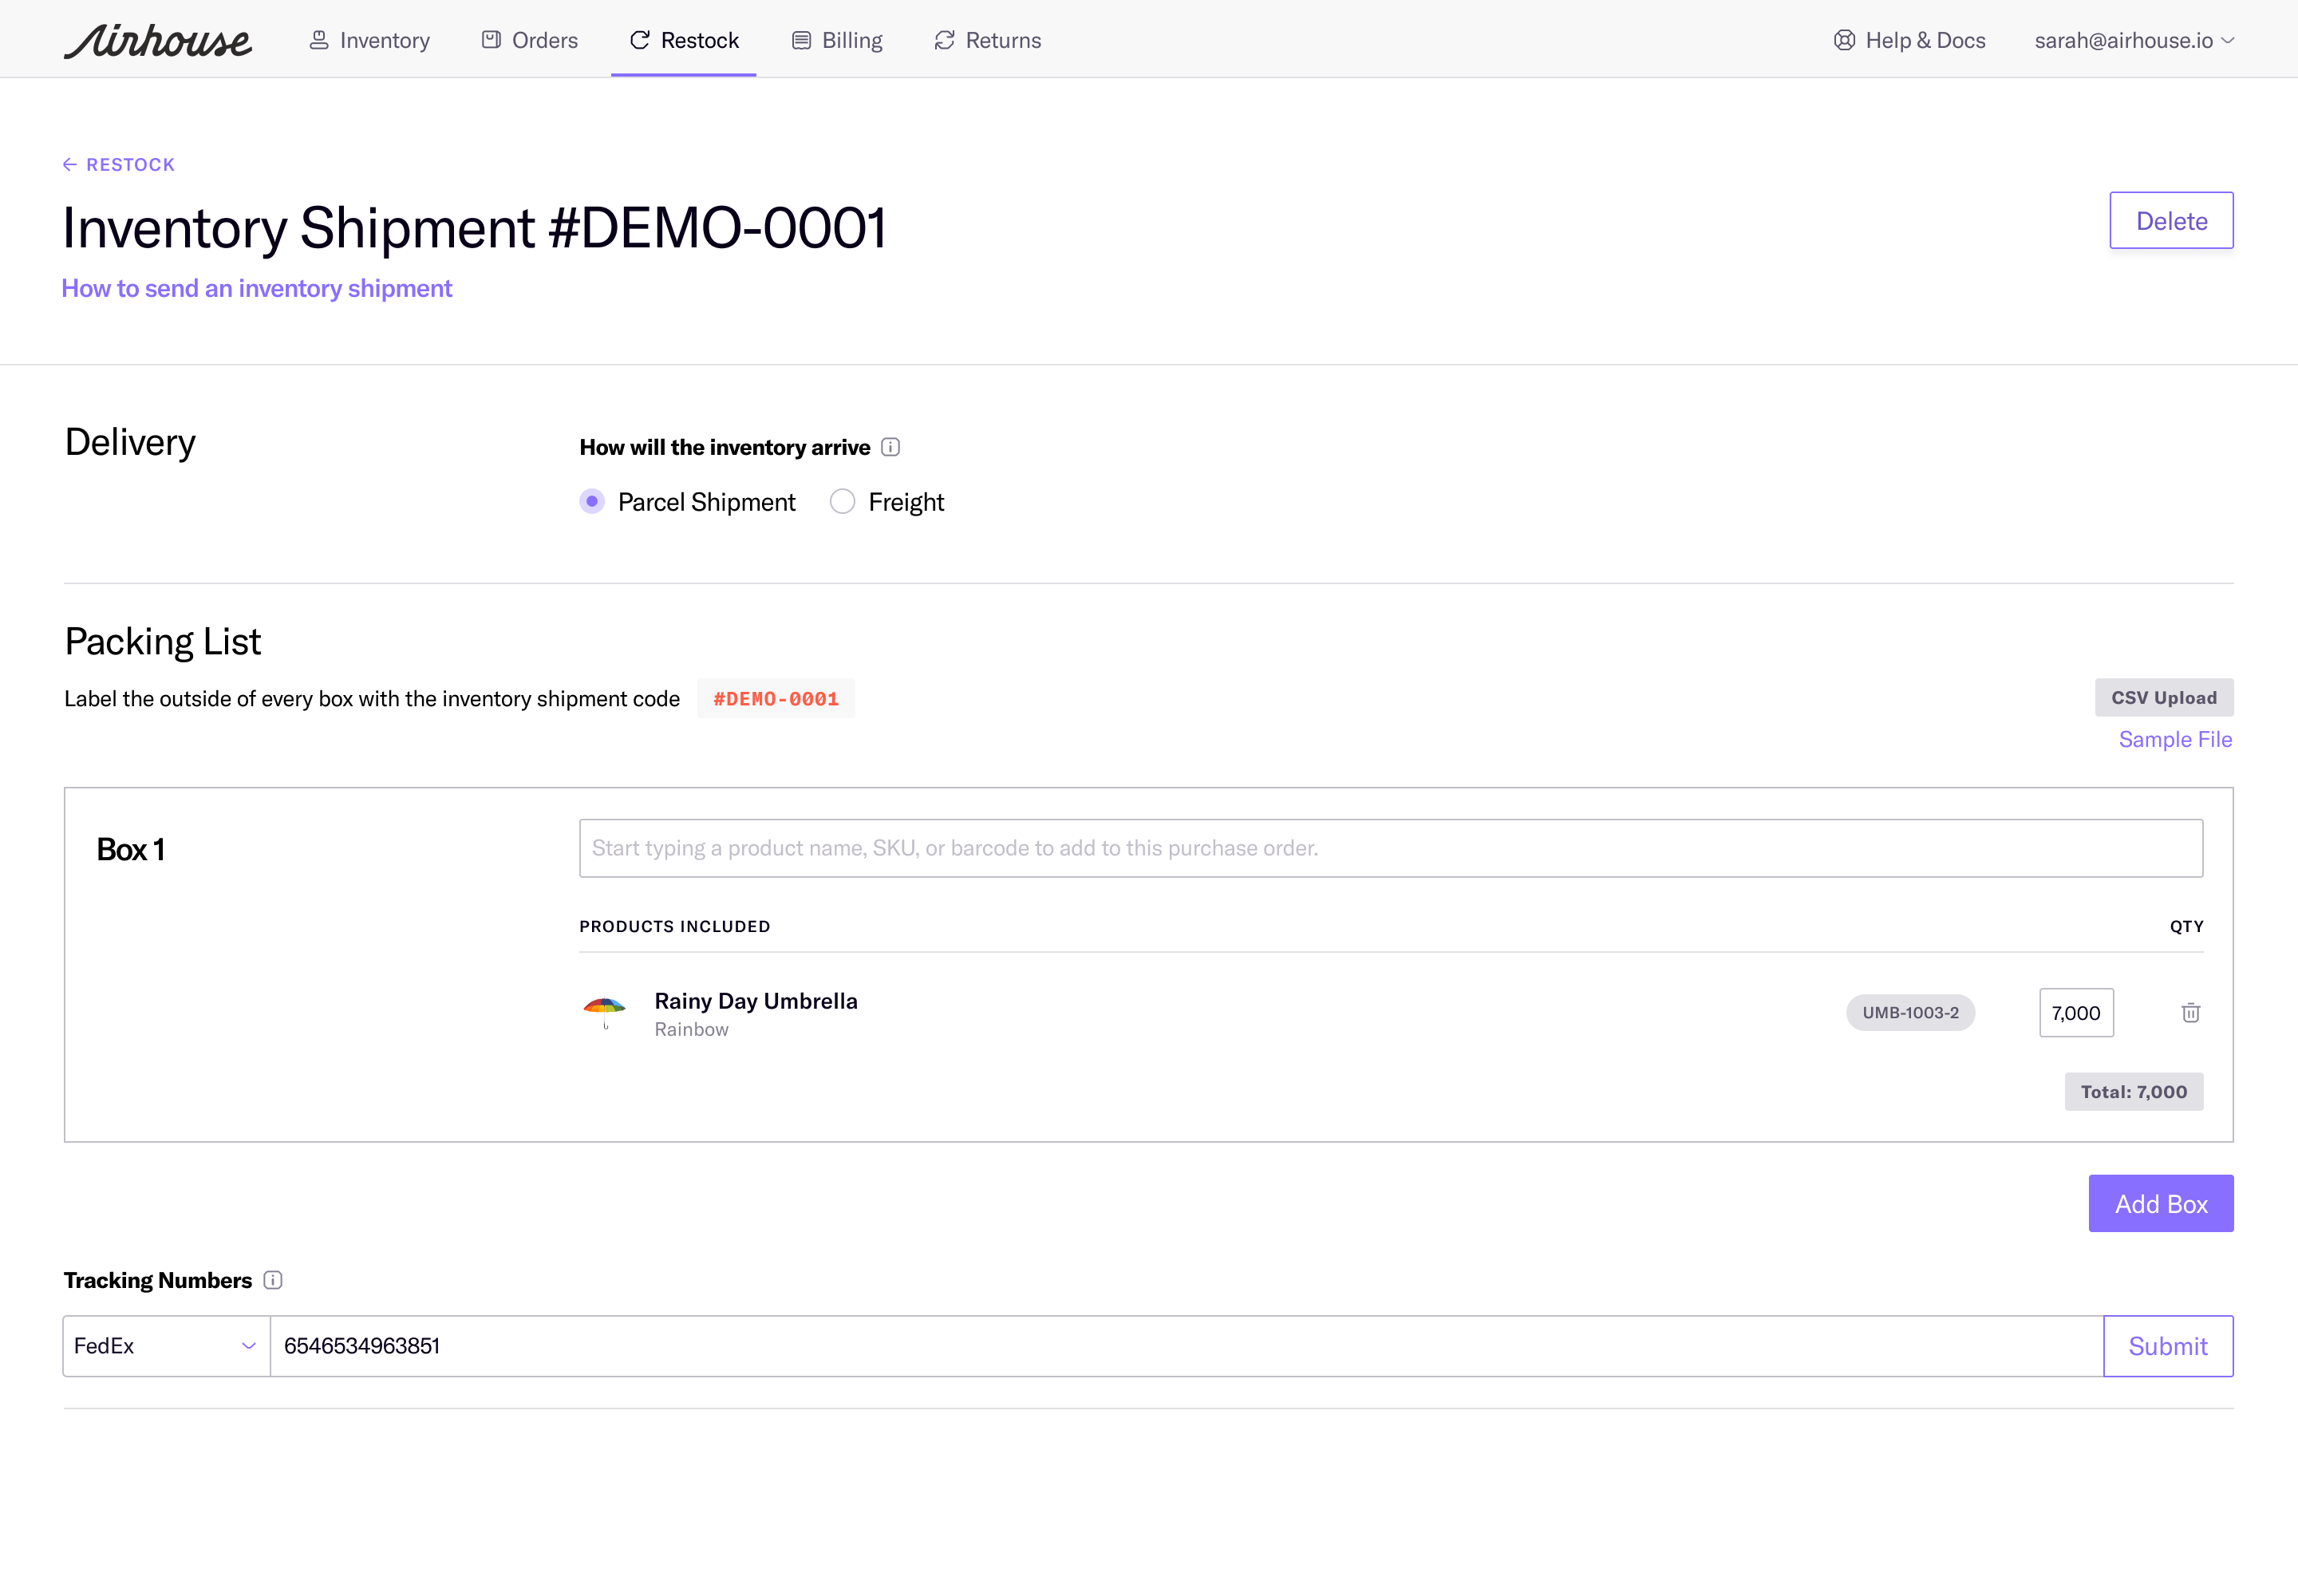The image size is (2298, 1596).
Task: Click the info icon beside inventory arrival question
Action: pos(890,447)
